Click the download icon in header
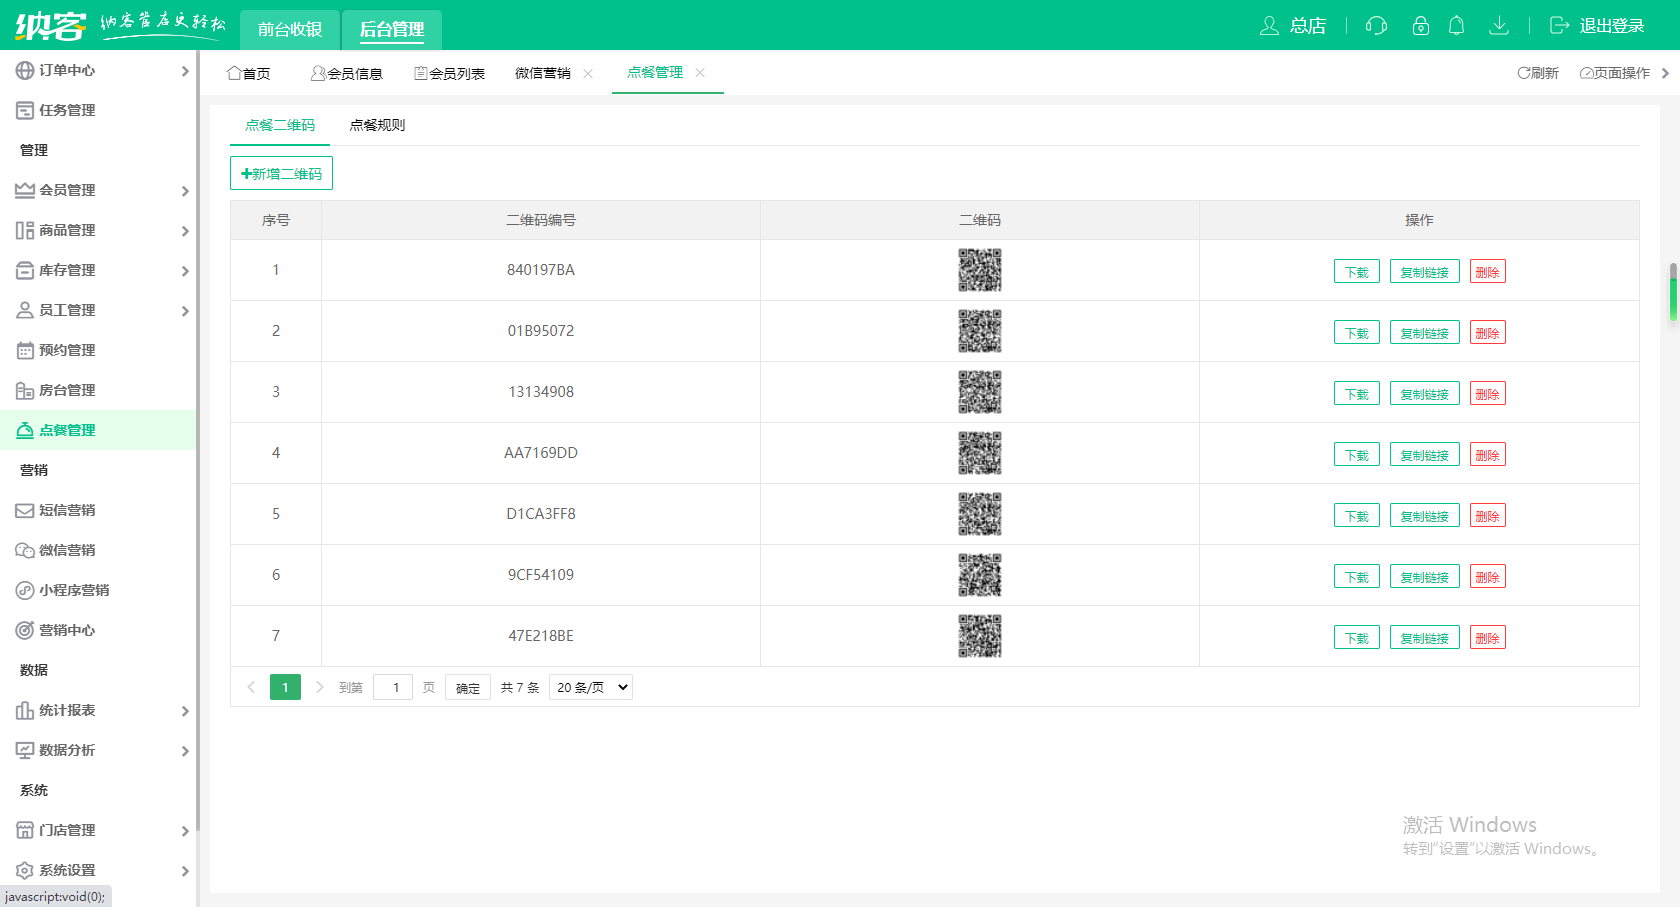This screenshot has height=907, width=1680. tap(1499, 26)
